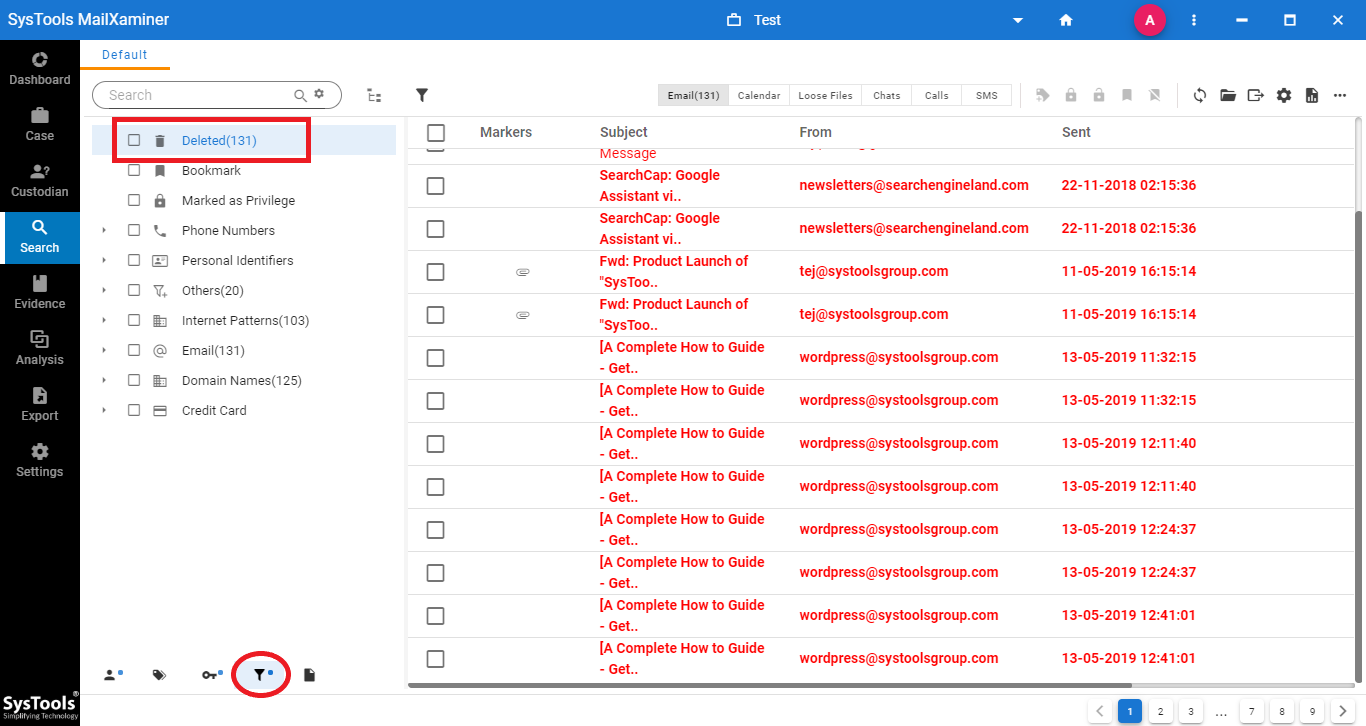Go to home via title bar icon
1366x726 pixels.
pyautogui.click(x=1066, y=20)
